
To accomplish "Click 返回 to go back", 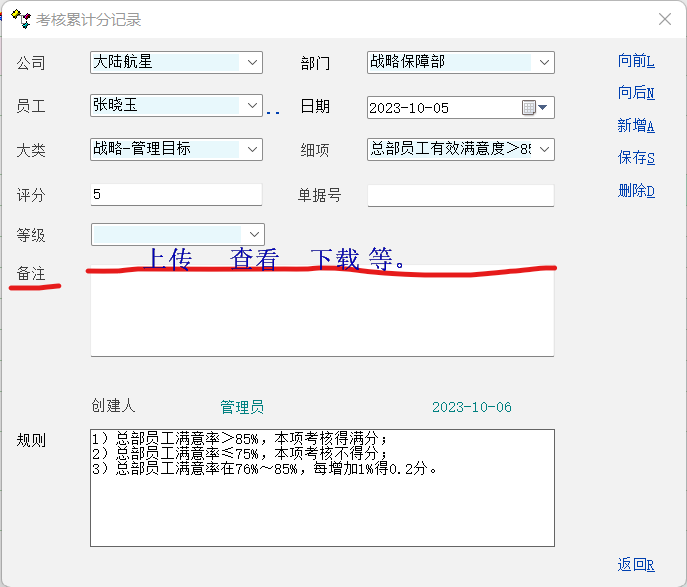I will (636, 565).
